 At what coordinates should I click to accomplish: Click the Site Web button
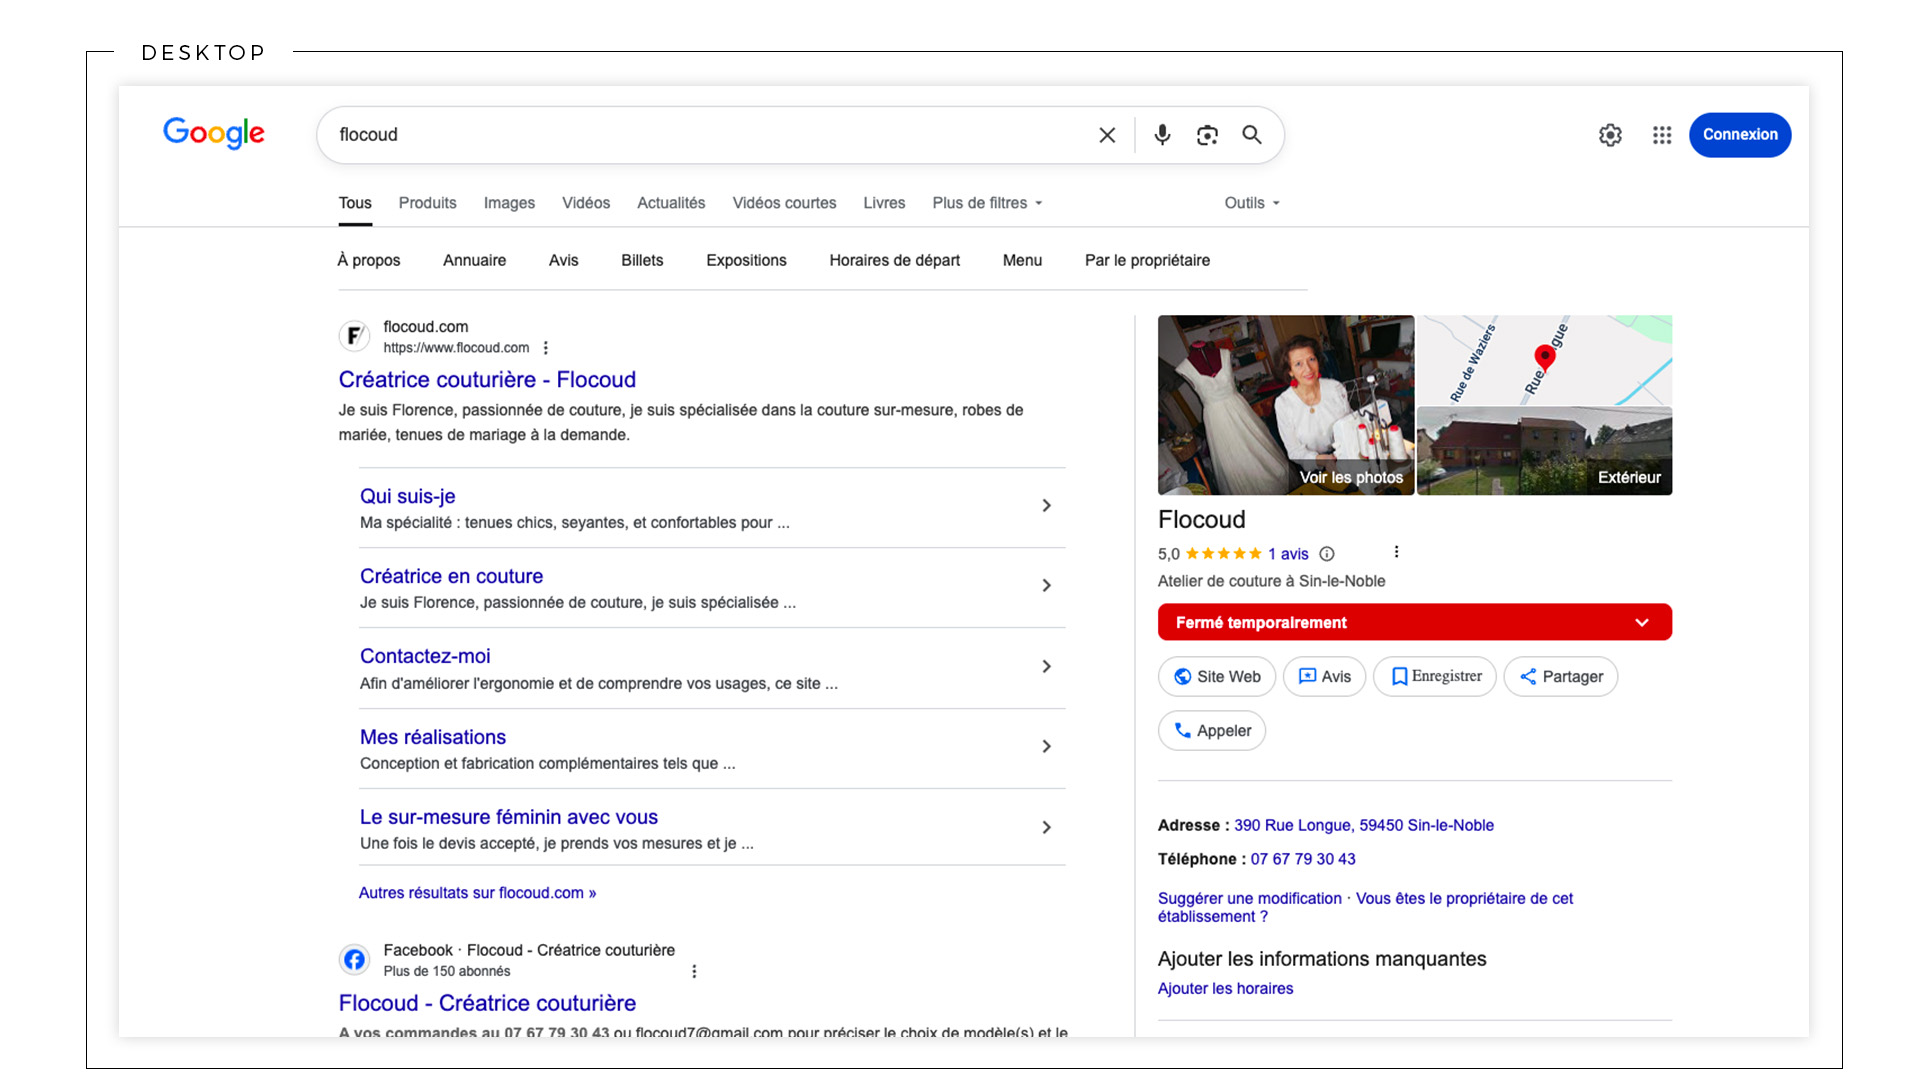pos(1217,677)
